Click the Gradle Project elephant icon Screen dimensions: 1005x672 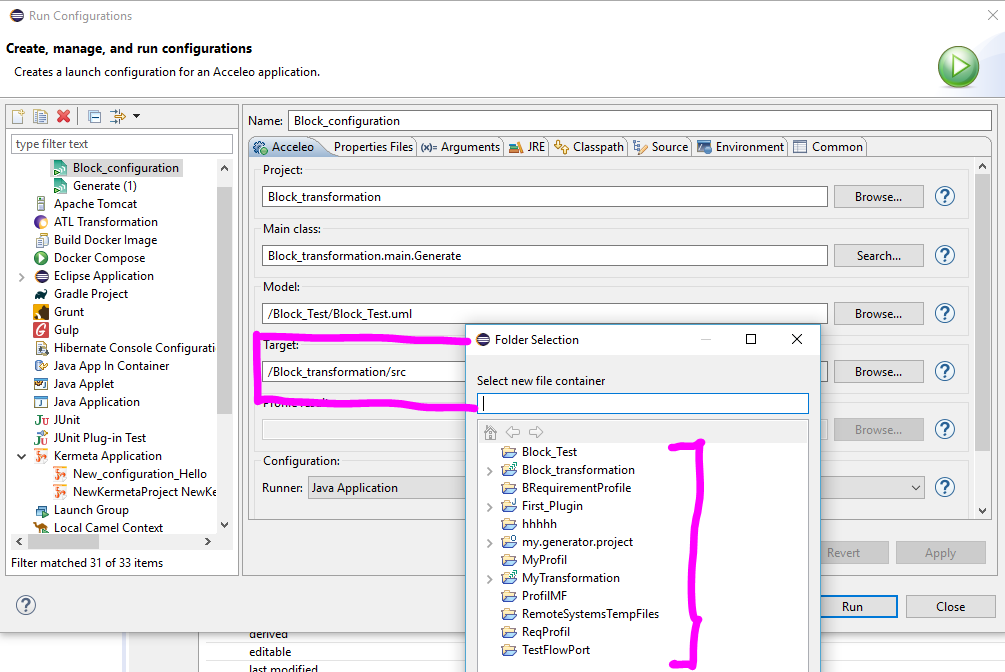(41, 294)
